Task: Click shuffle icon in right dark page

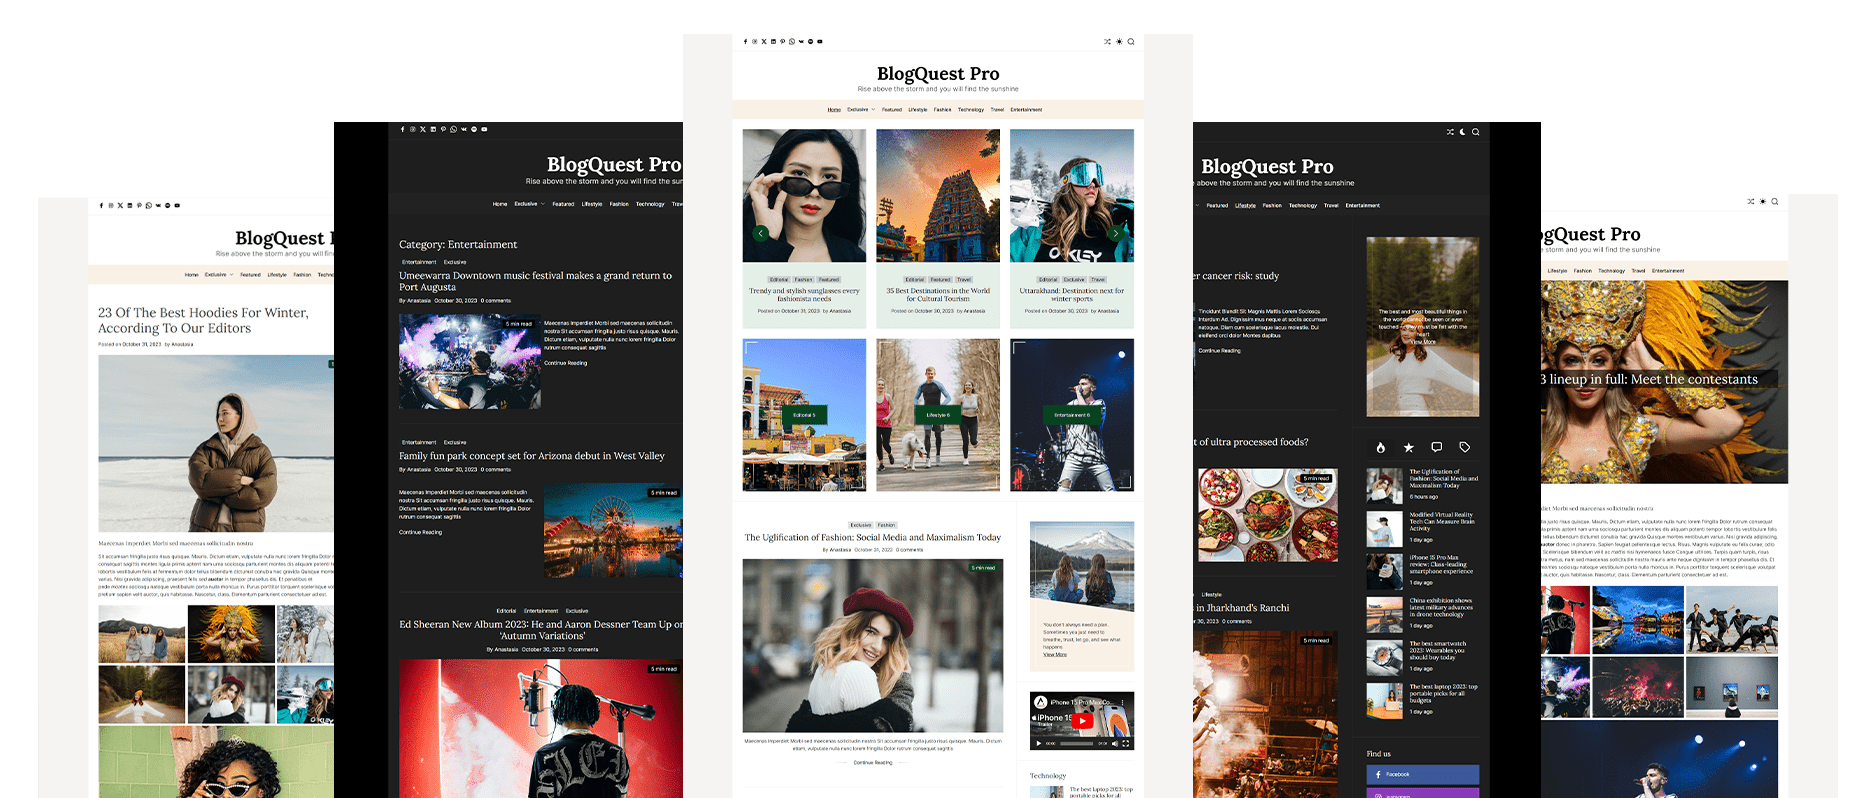Action: tap(1450, 132)
